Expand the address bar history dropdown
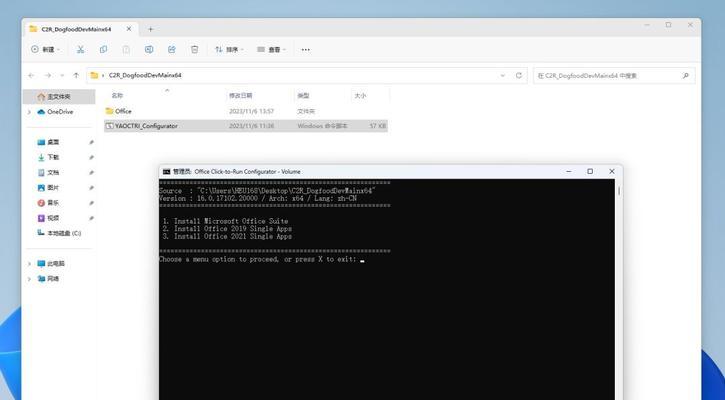The height and width of the screenshot is (400, 725). point(503,75)
